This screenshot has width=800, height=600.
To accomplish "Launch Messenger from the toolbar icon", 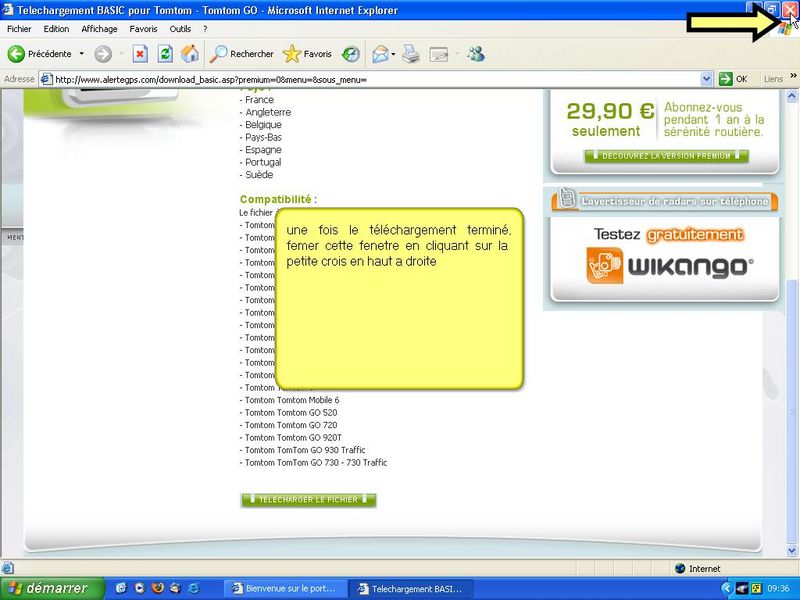I will click(x=476, y=54).
